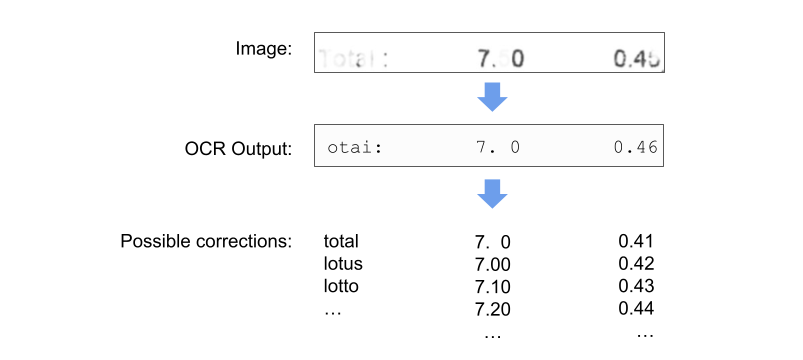Click the ellipsis under the 7.20 column

(493, 333)
